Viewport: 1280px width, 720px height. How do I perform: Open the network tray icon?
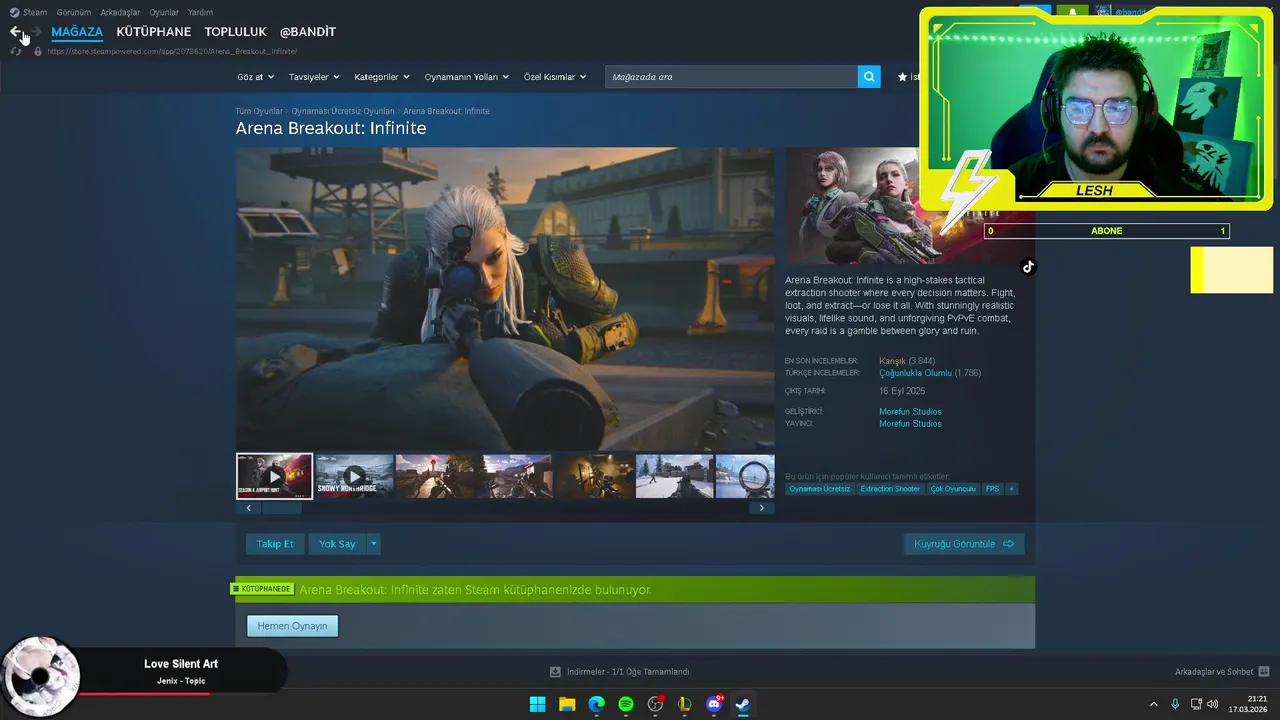pos(1196,704)
